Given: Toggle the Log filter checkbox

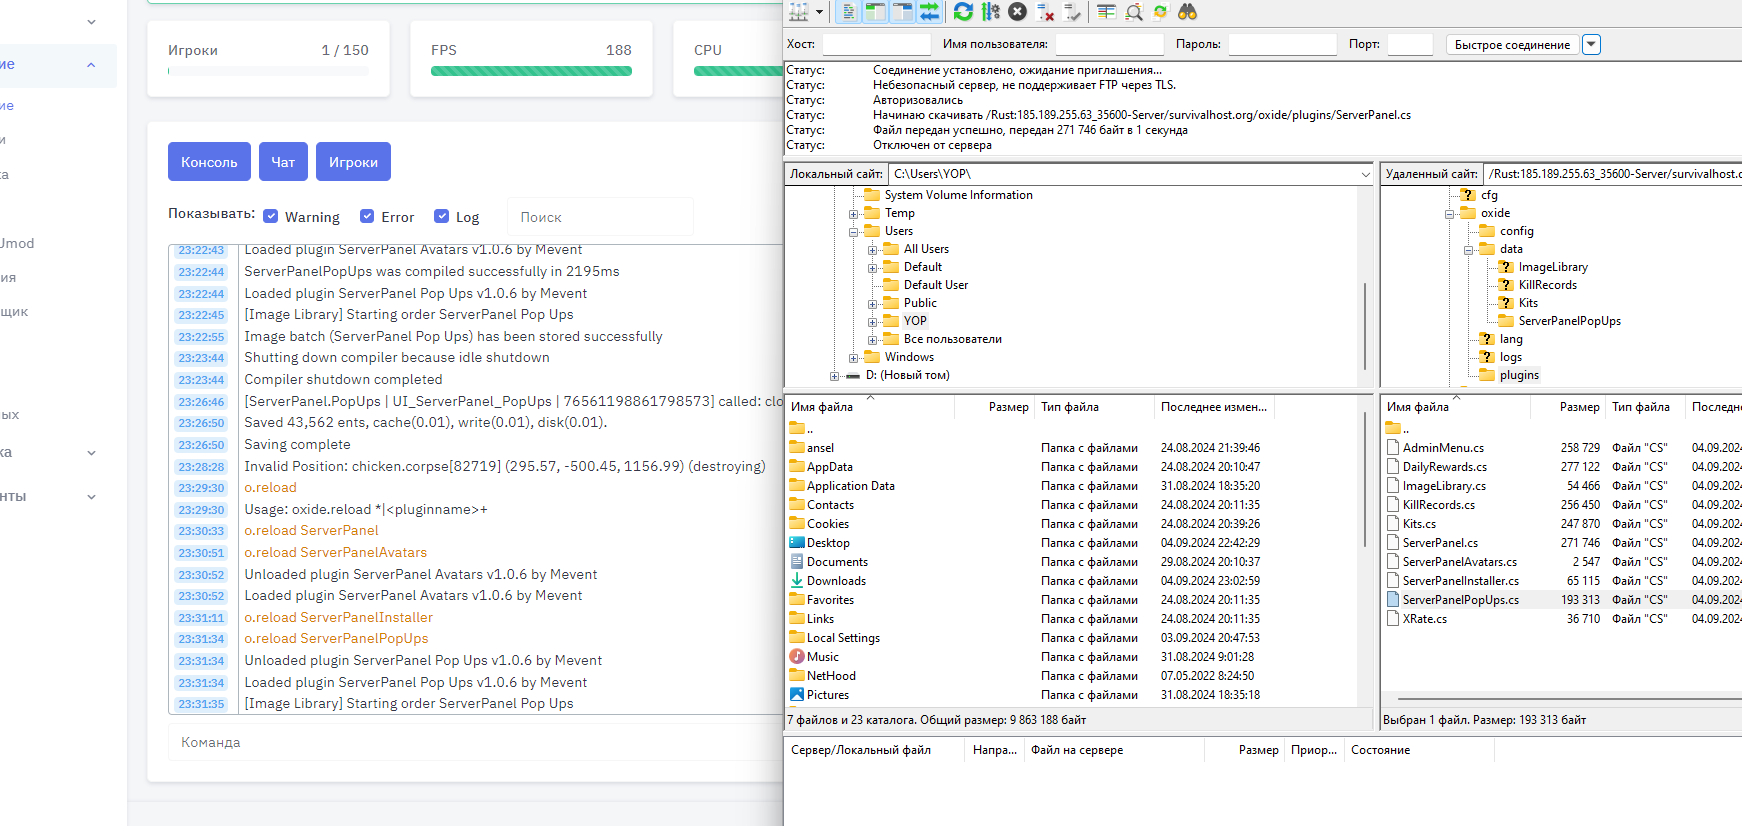Looking at the screenshot, I should click(x=441, y=216).
